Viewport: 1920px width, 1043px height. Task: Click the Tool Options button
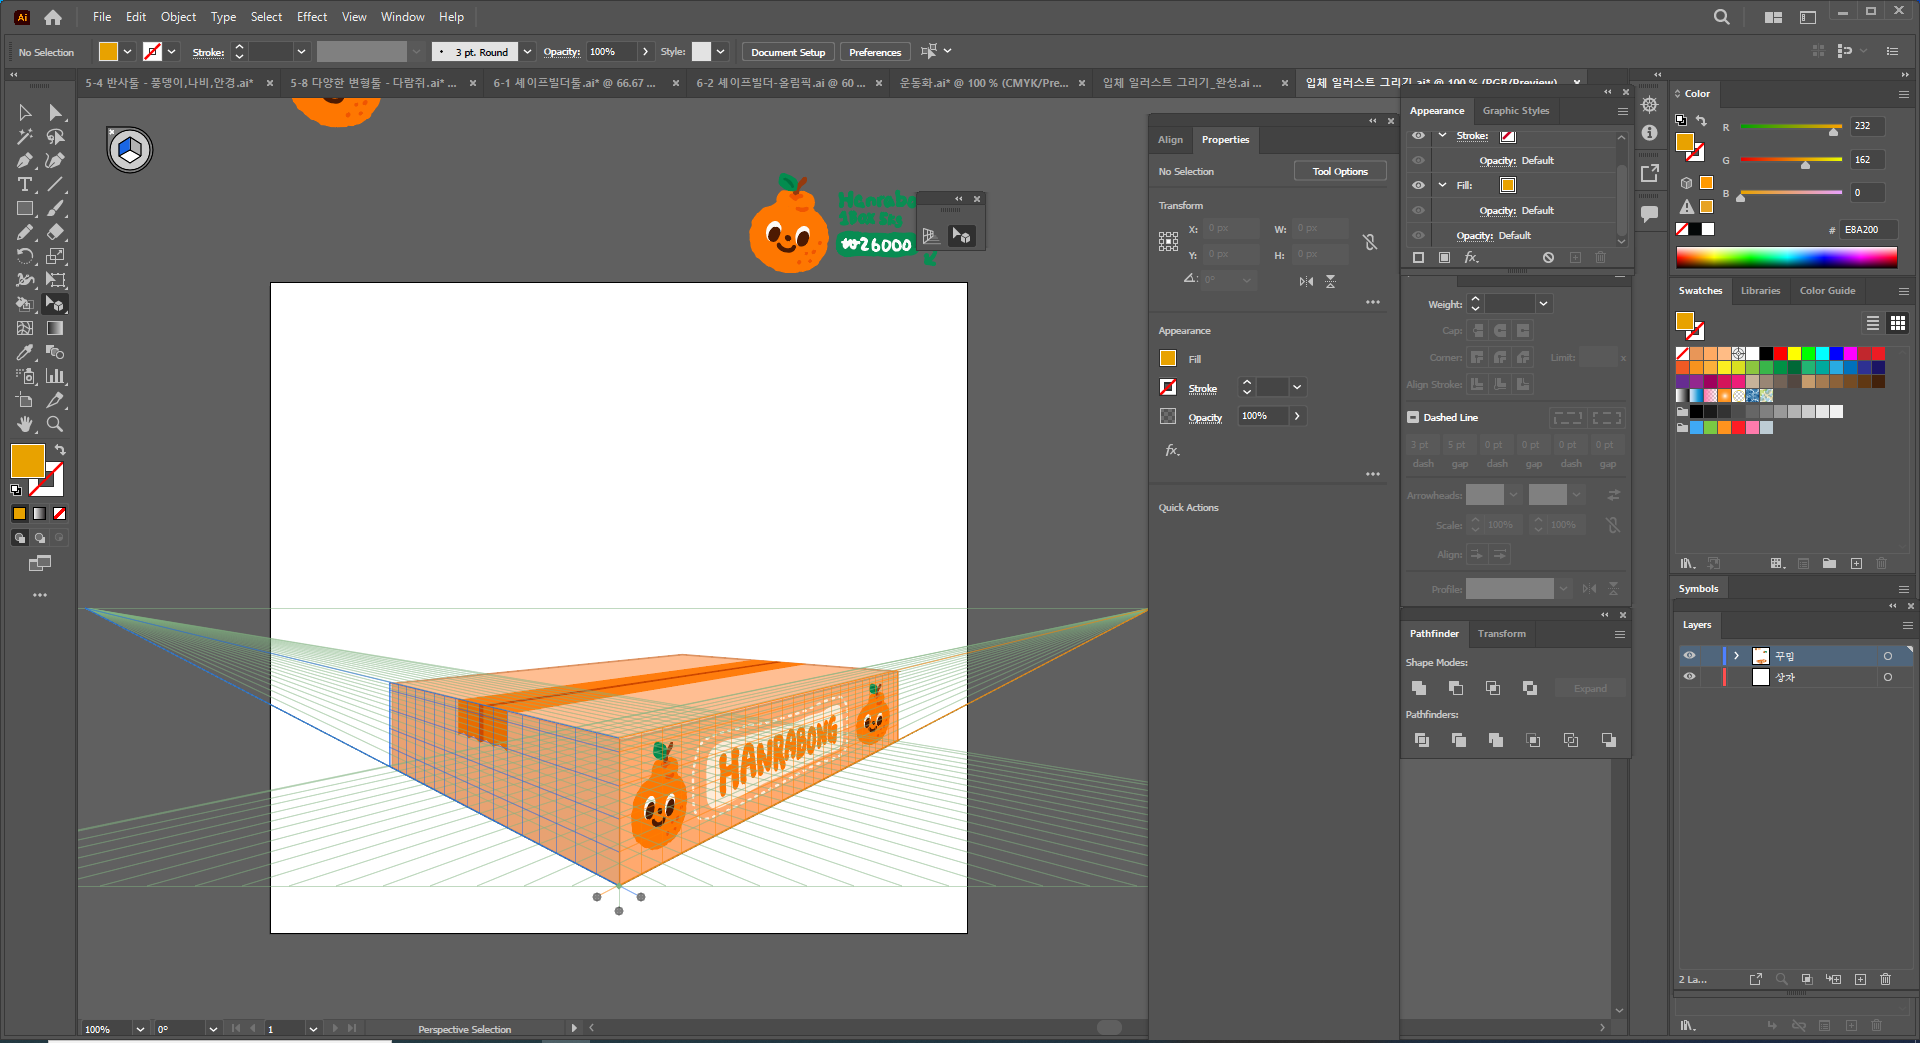tap(1340, 172)
